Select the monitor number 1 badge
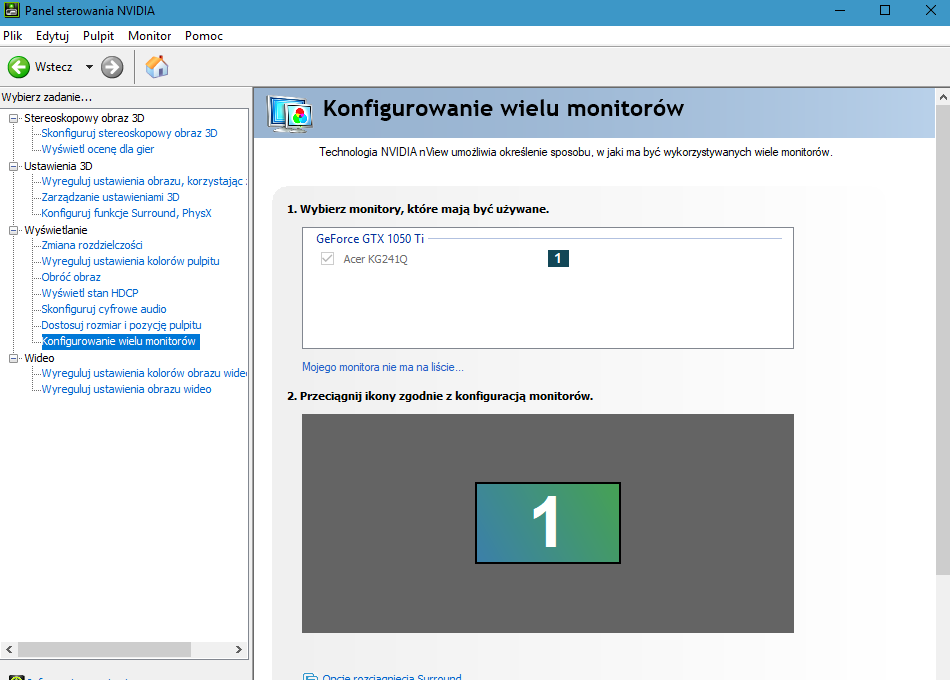Viewport: 951px width, 680px height. 558,258
